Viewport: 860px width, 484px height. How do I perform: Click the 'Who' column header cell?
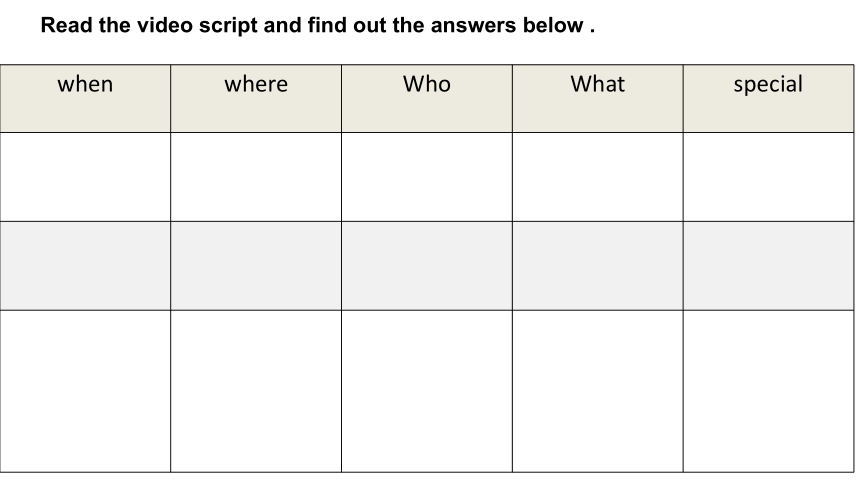point(427,98)
